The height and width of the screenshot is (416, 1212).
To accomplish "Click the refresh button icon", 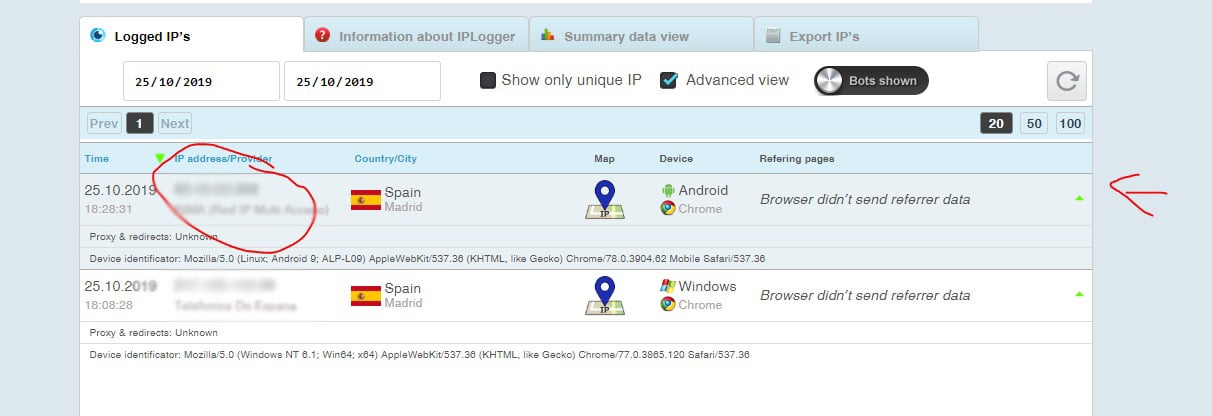I will pos(1067,81).
